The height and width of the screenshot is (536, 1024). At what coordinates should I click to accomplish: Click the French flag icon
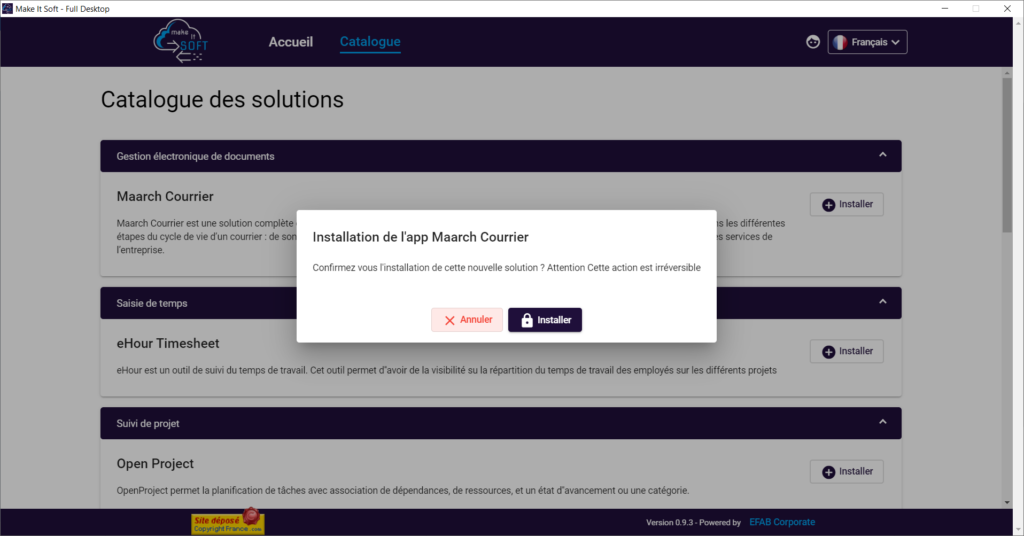coord(840,42)
